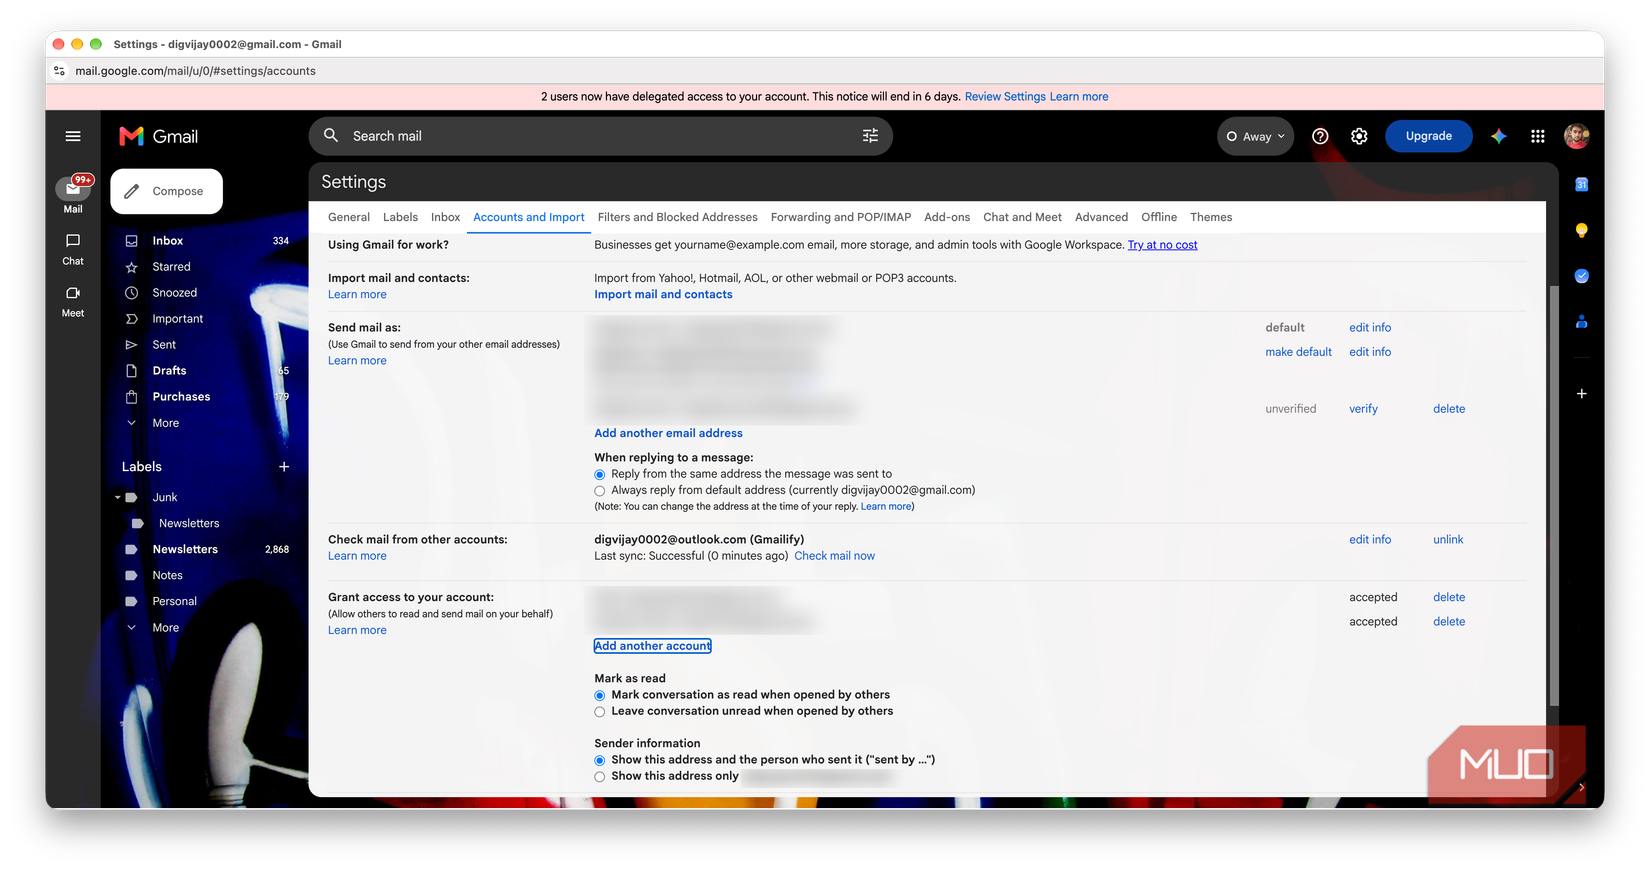
Task: Create new label plus icon
Action: (284, 467)
